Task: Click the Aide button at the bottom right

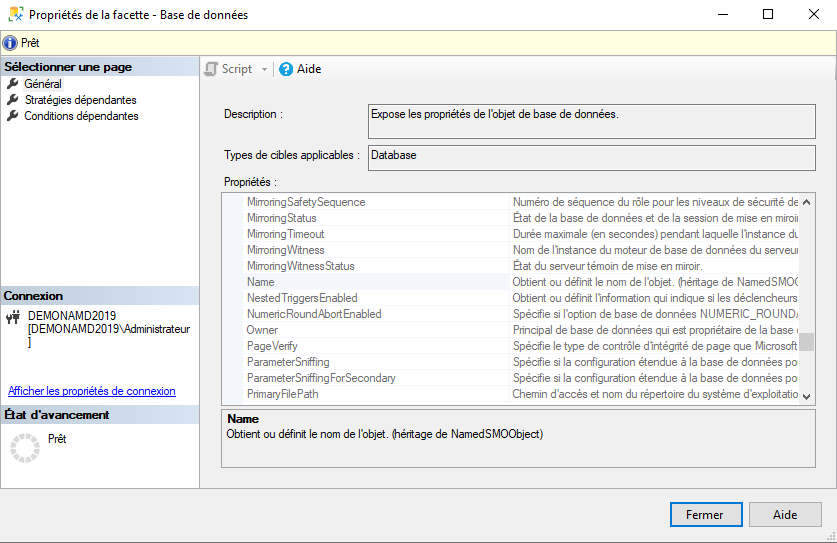Action: click(785, 515)
